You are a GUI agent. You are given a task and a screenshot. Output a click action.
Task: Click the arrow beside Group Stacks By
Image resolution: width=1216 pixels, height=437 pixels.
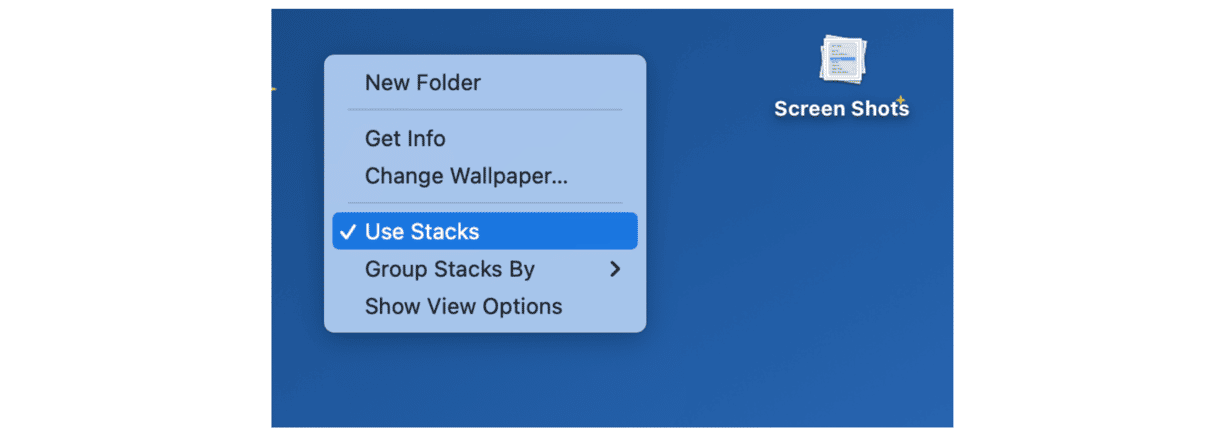[x=615, y=269]
